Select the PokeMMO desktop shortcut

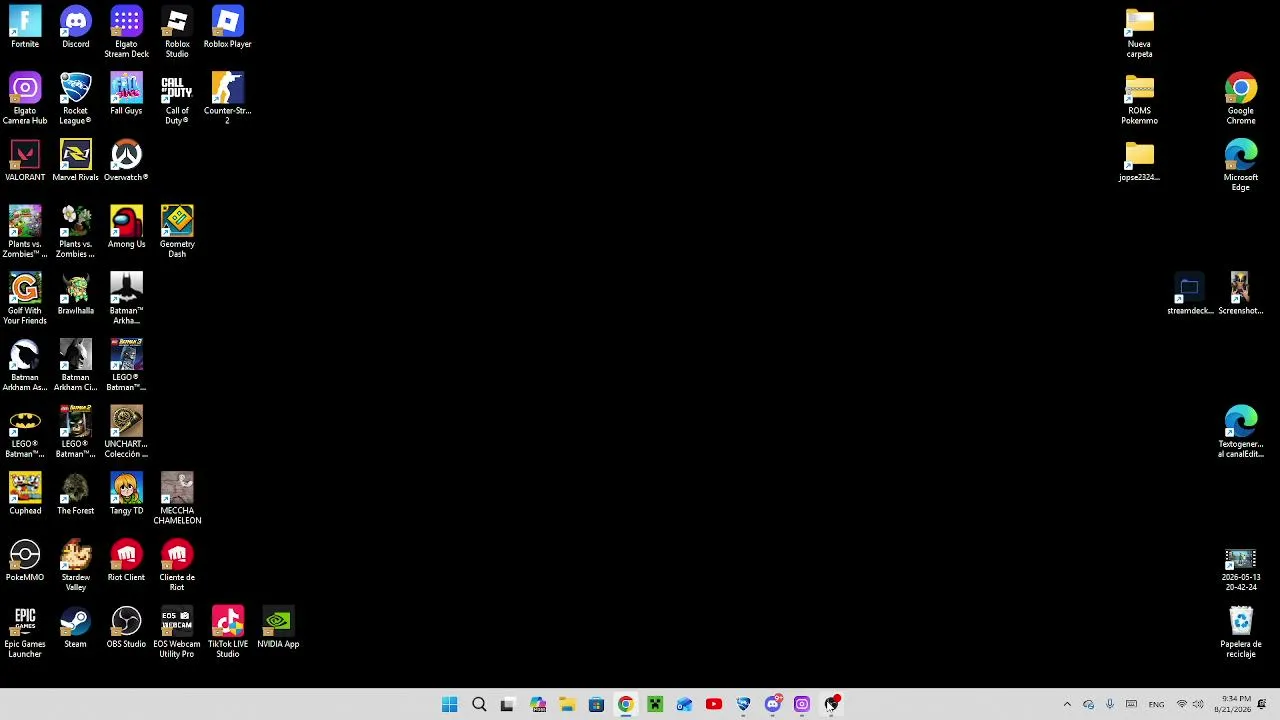(25, 561)
